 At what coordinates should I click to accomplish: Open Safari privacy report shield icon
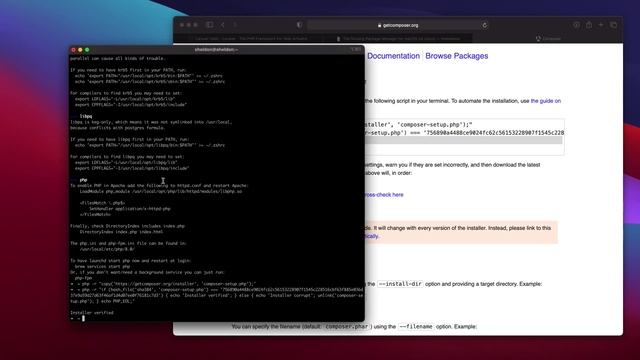(300, 25)
